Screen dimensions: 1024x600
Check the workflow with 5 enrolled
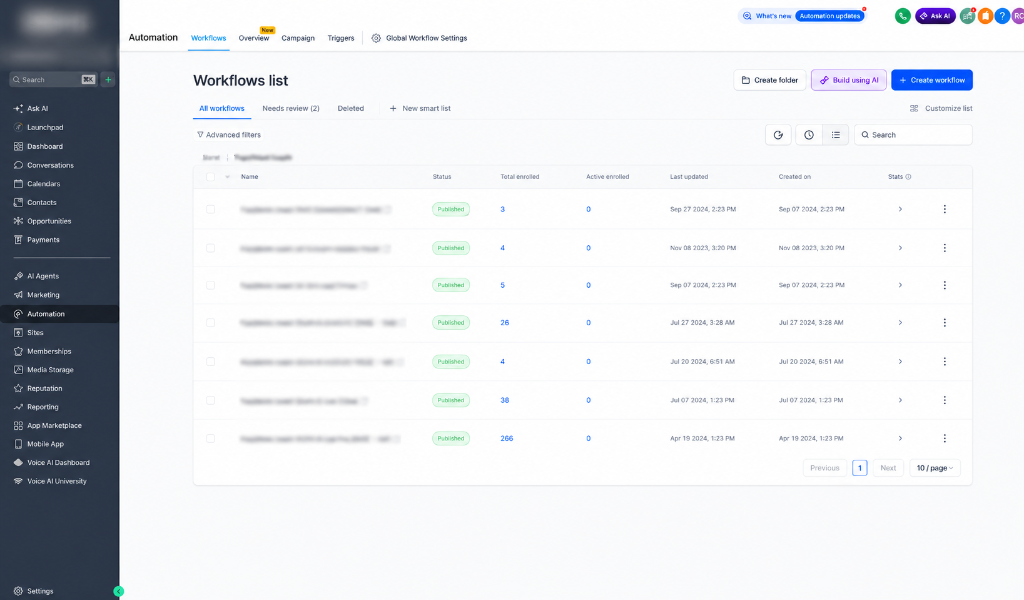pyautogui.click(x=210, y=285)
